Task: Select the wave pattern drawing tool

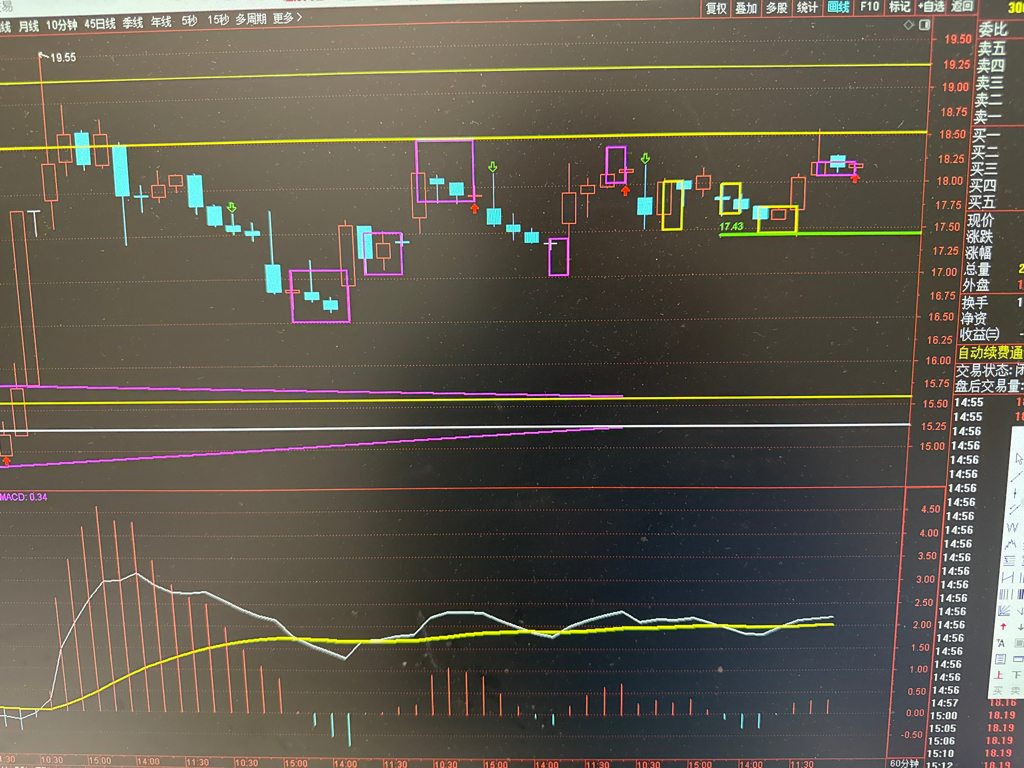Action: [x=1011, y=543]
